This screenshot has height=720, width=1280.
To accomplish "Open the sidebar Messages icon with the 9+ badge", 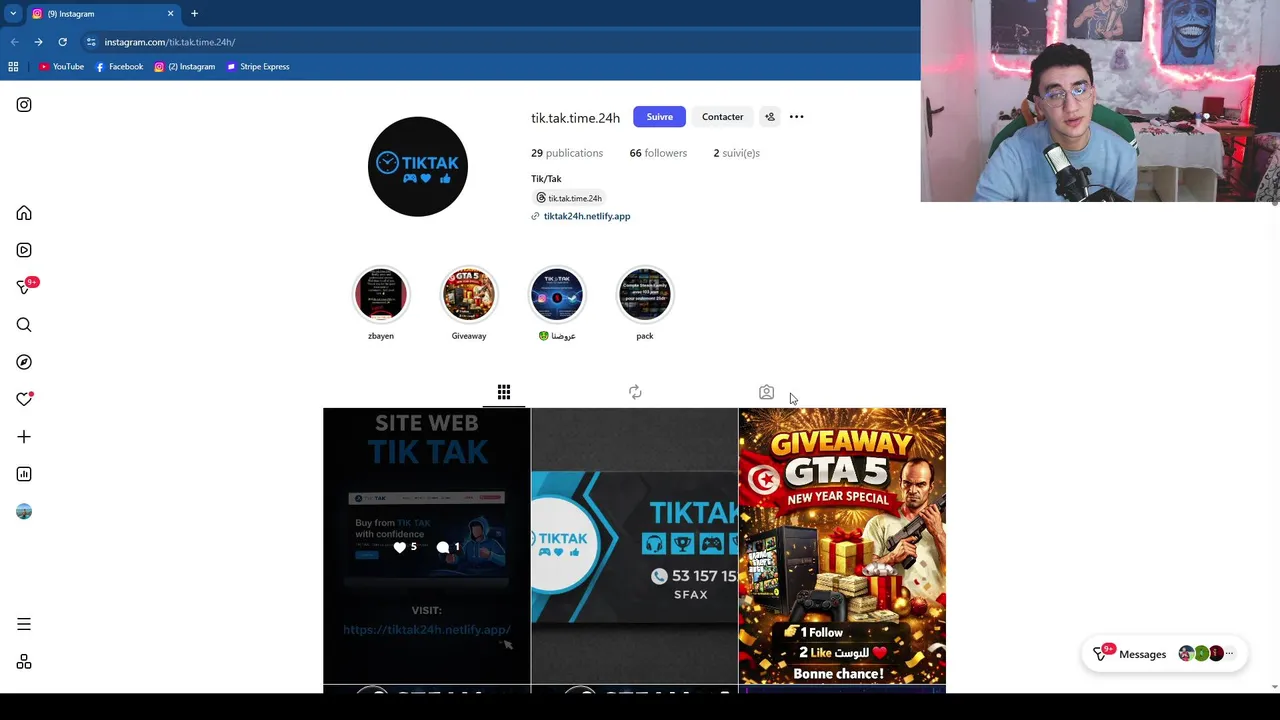I will click(24, 287).
